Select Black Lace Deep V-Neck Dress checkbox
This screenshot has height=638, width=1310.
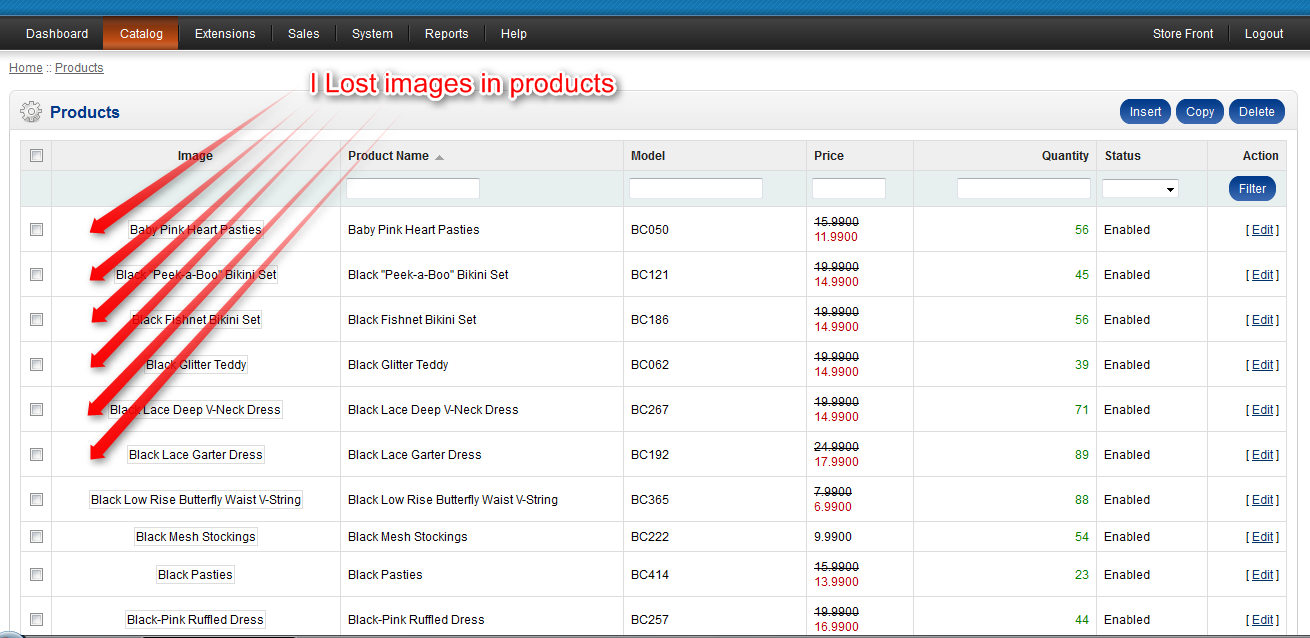[x=36, y=409]
